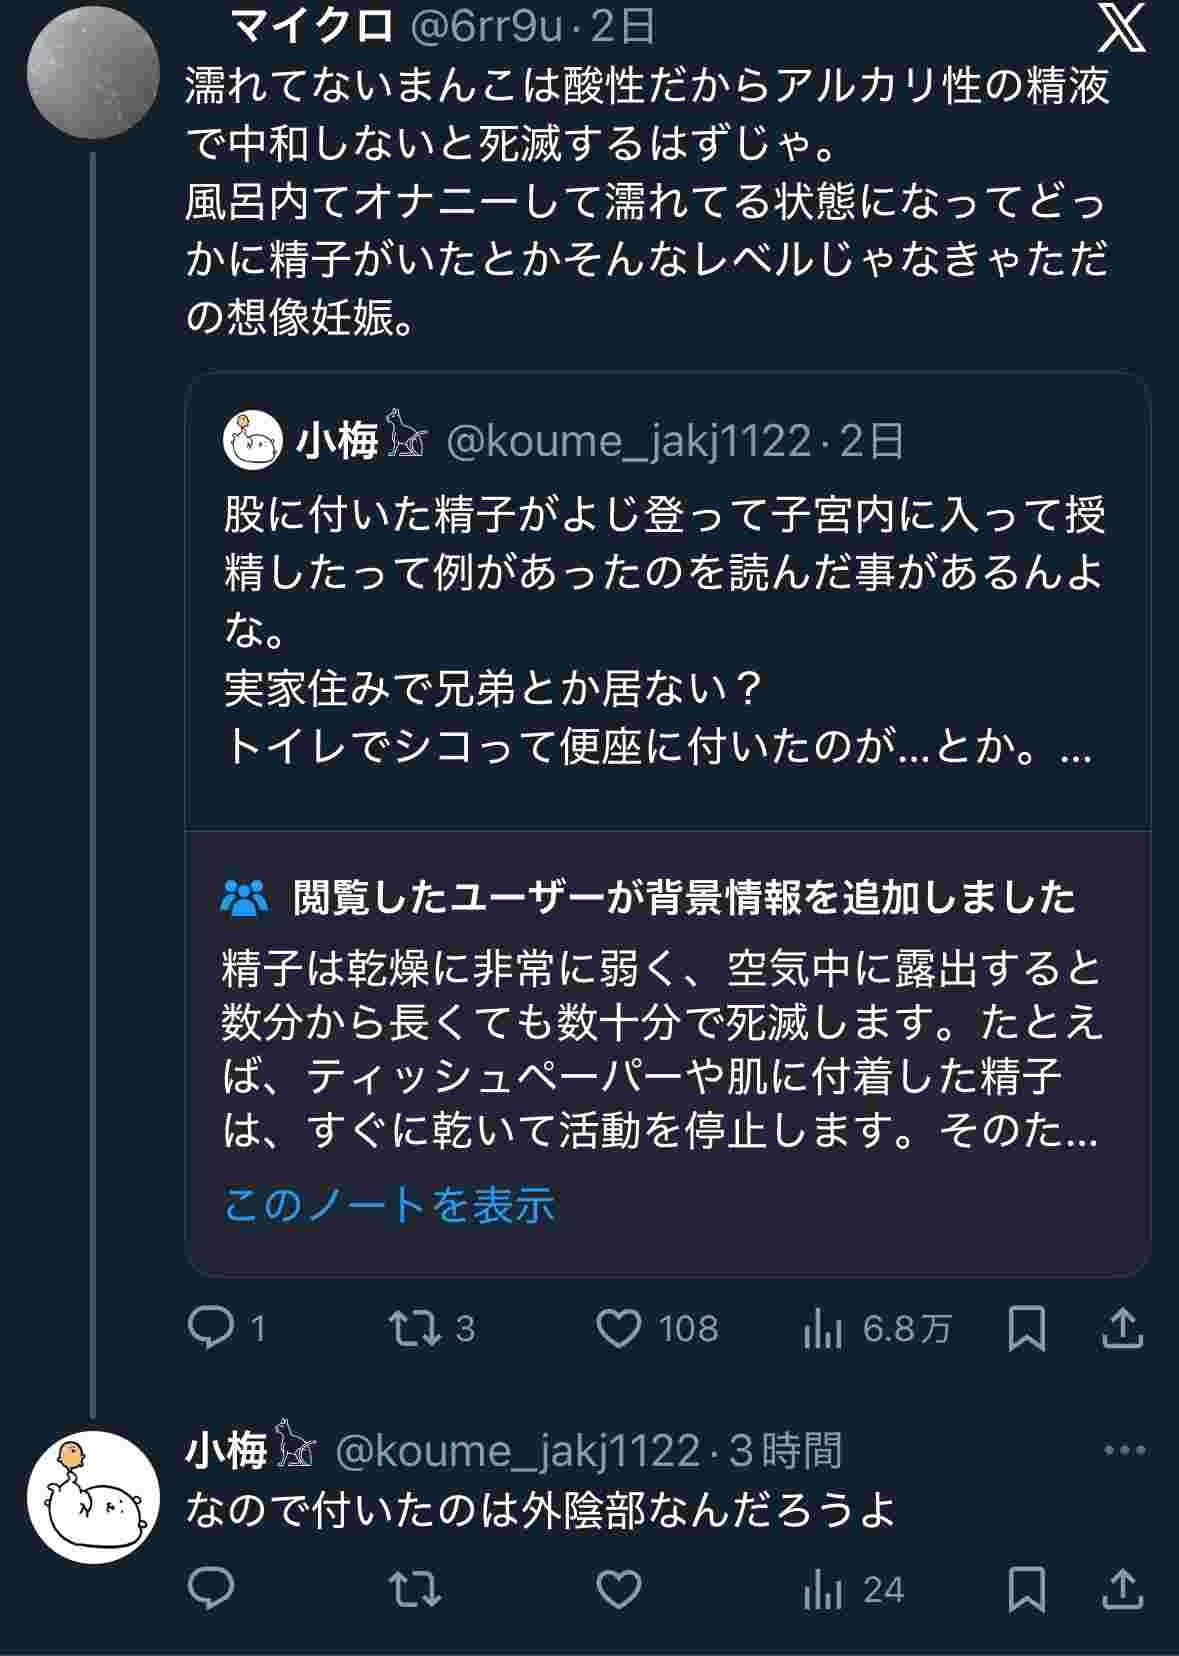
Task: Click the このノートを表示 link
Action: click(389, 1204)
